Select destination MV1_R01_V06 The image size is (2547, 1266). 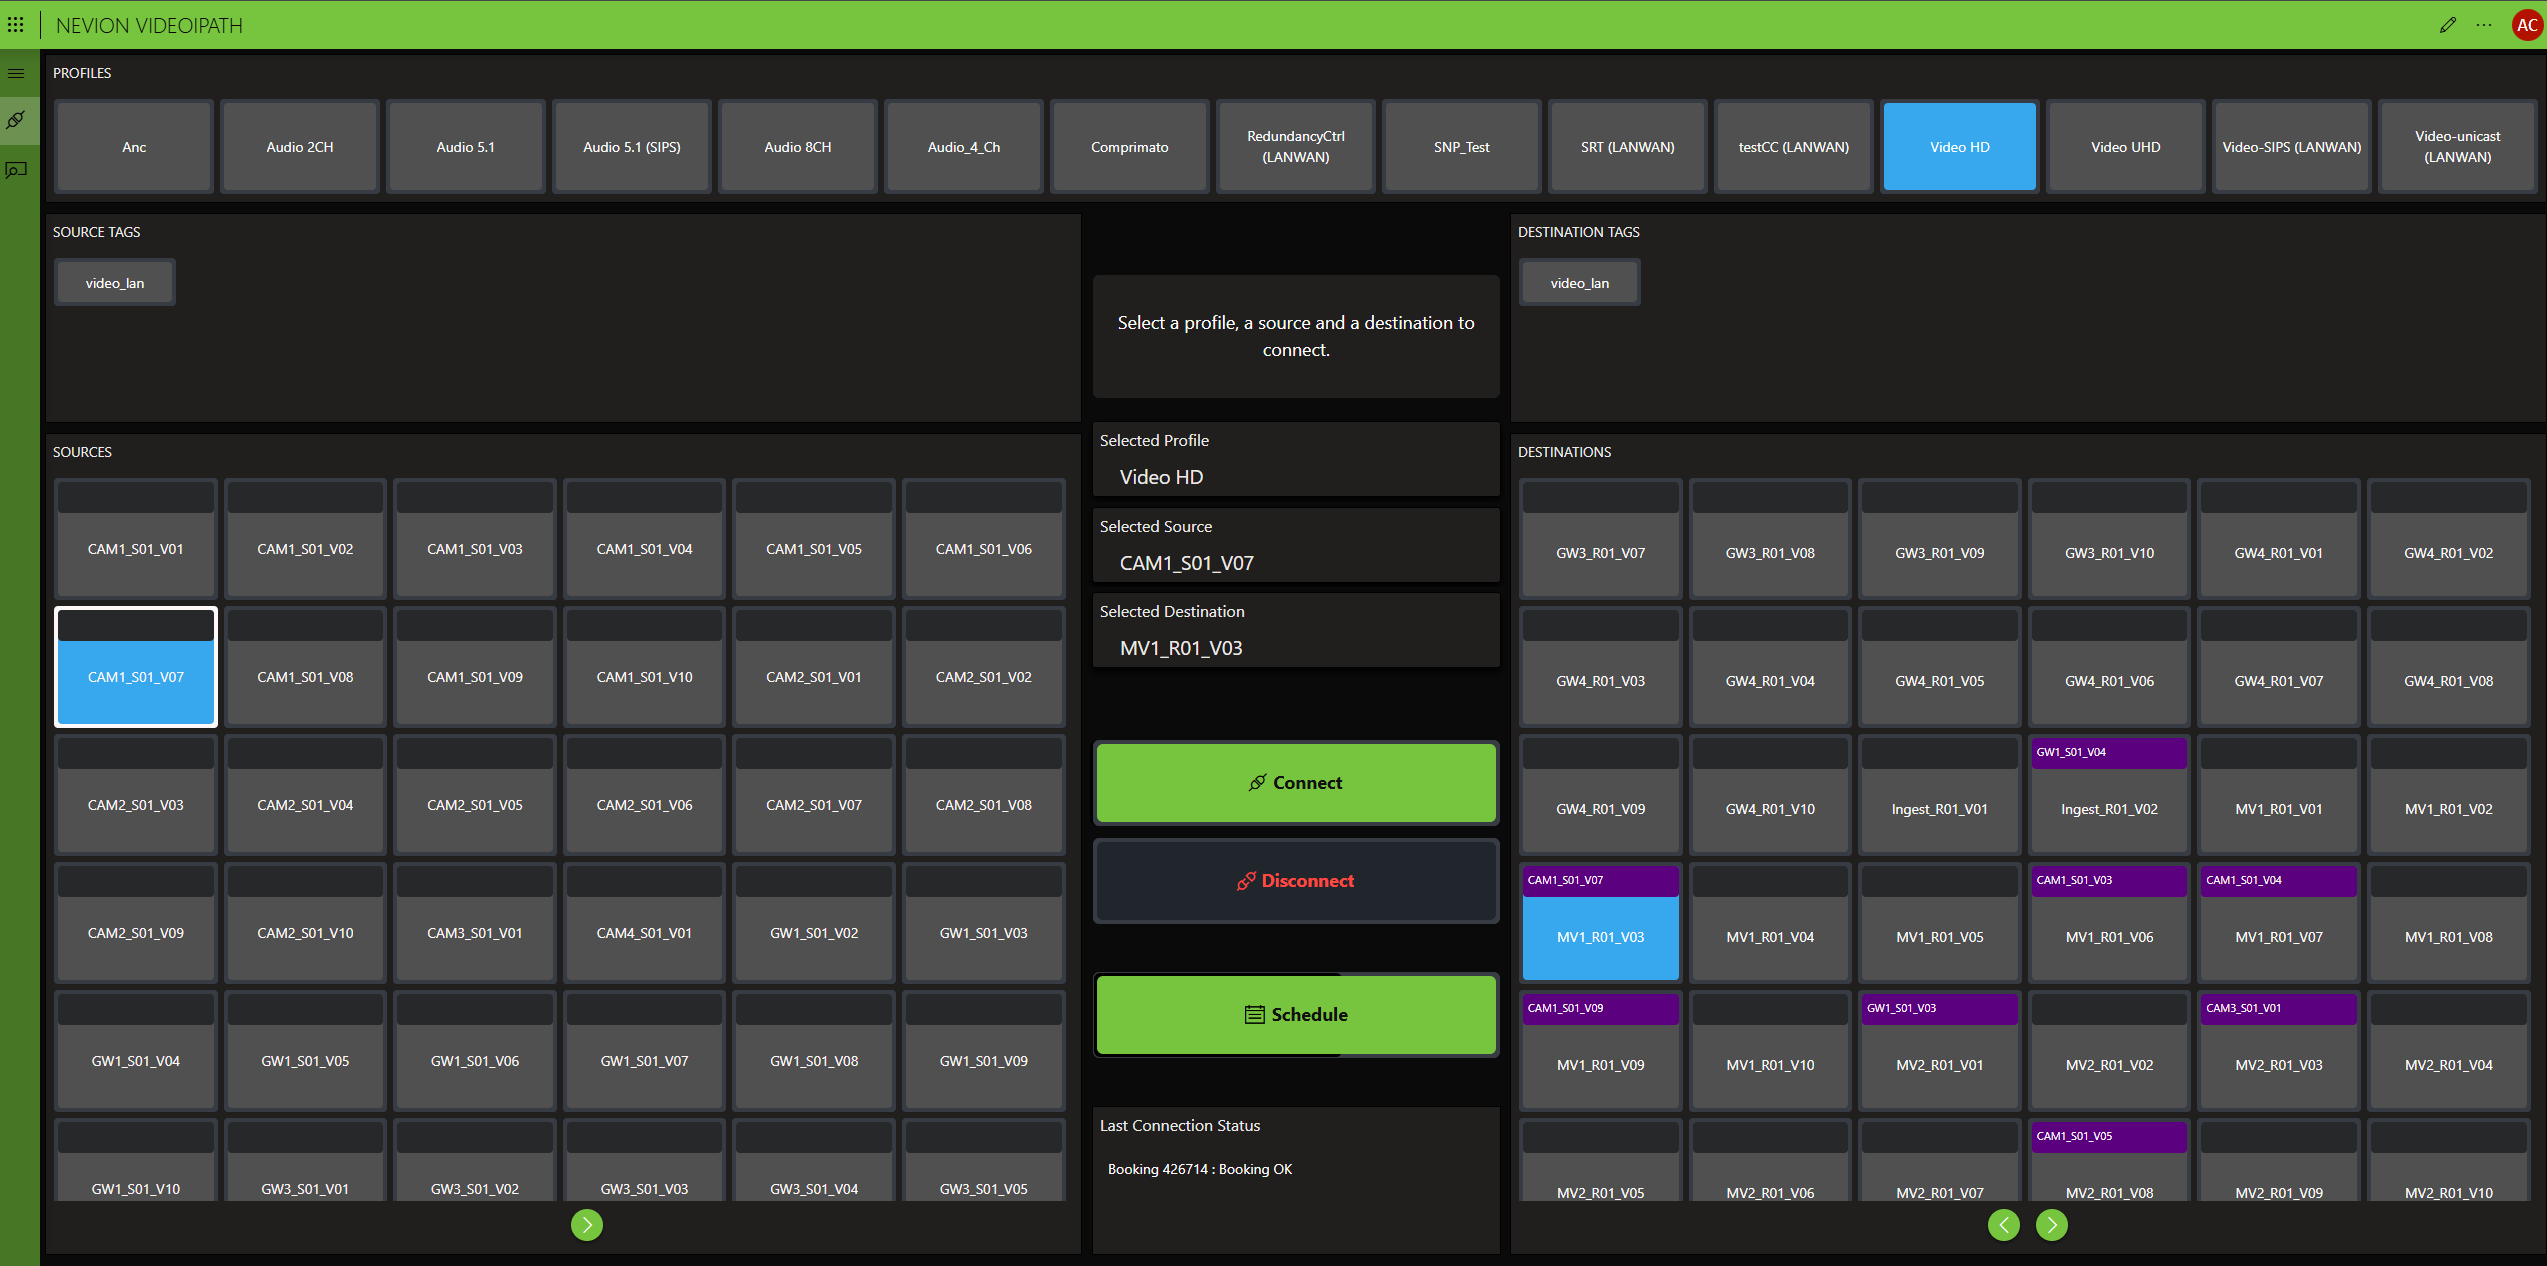(x=2110, y=922)
